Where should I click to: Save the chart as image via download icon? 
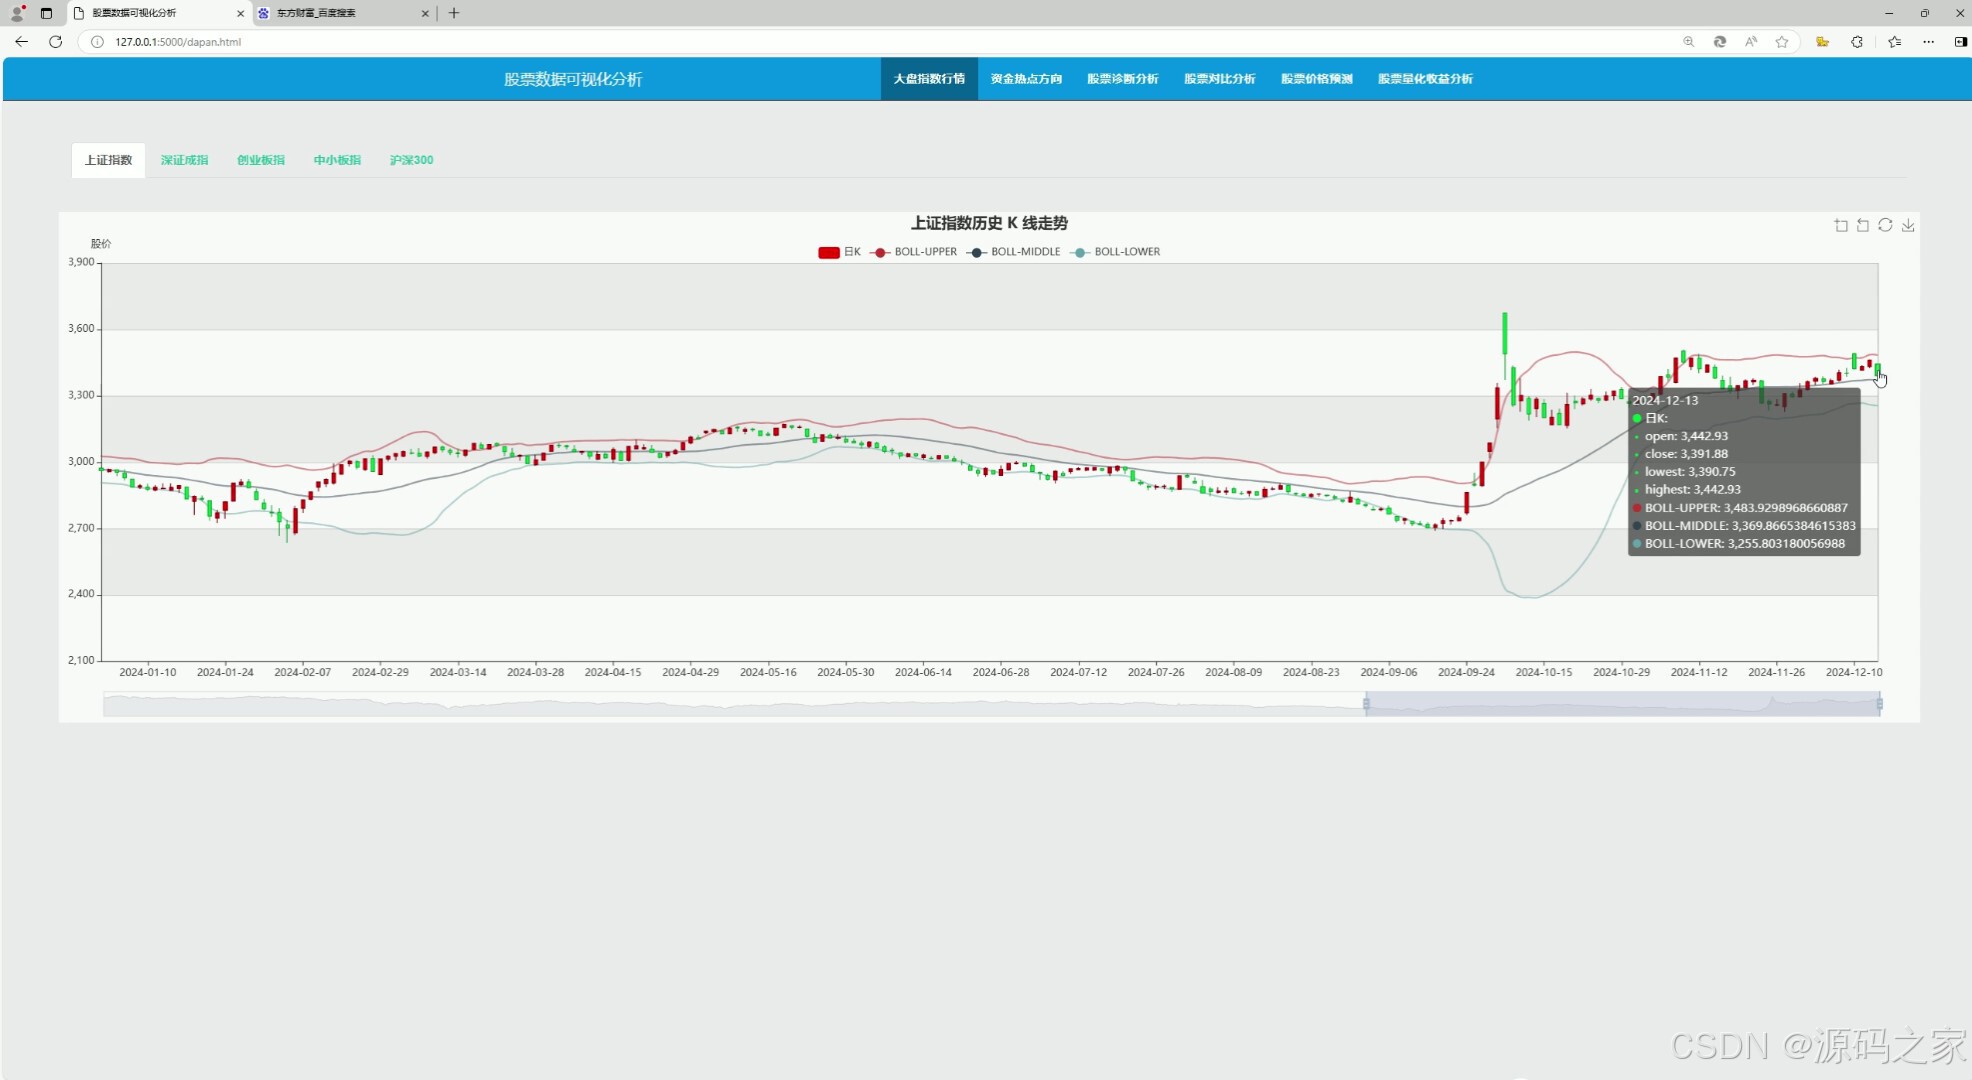tap(1908, 226)
